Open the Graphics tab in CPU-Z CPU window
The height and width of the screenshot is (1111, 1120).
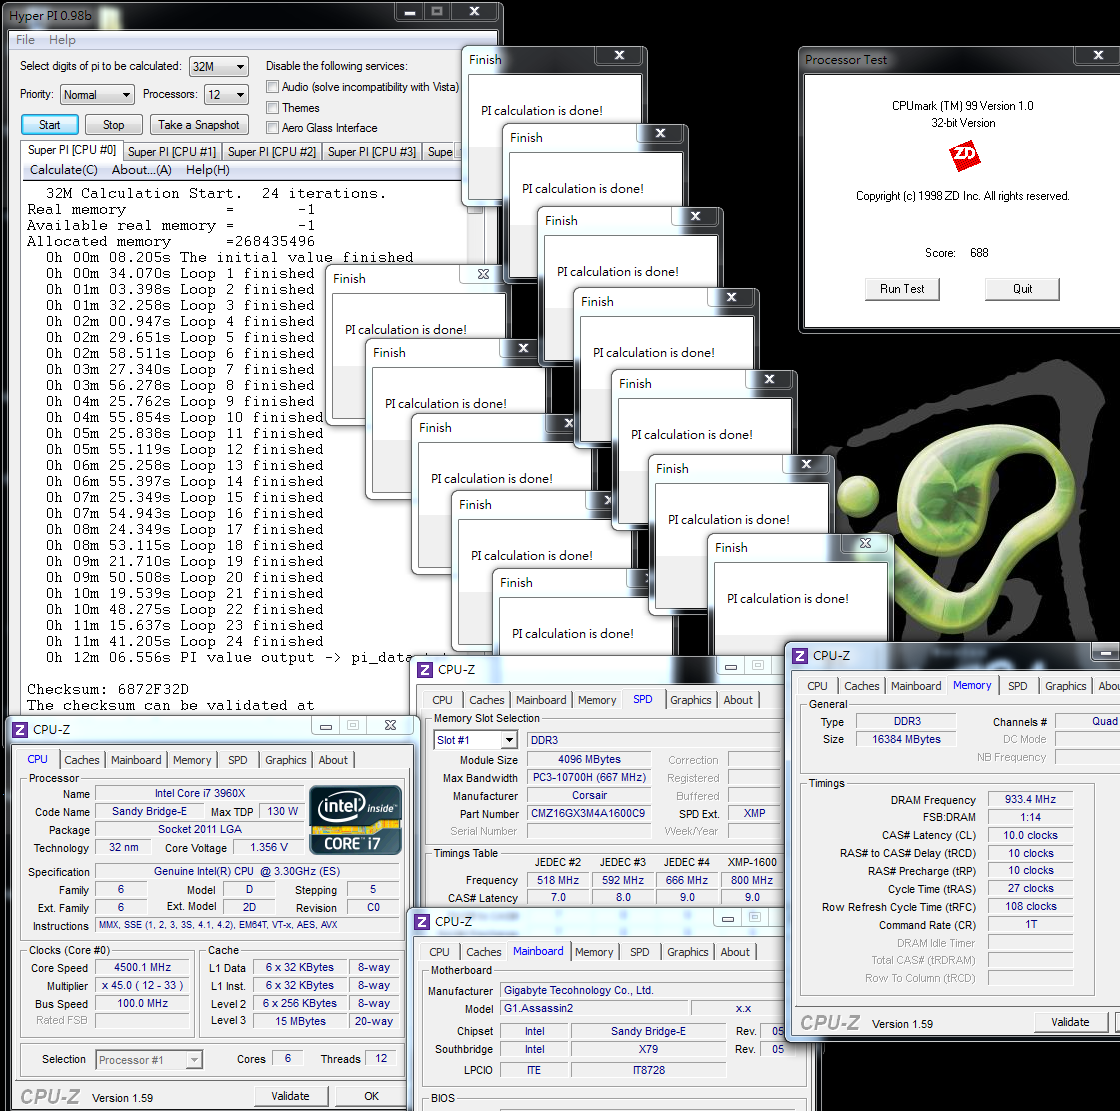[286, 760]
